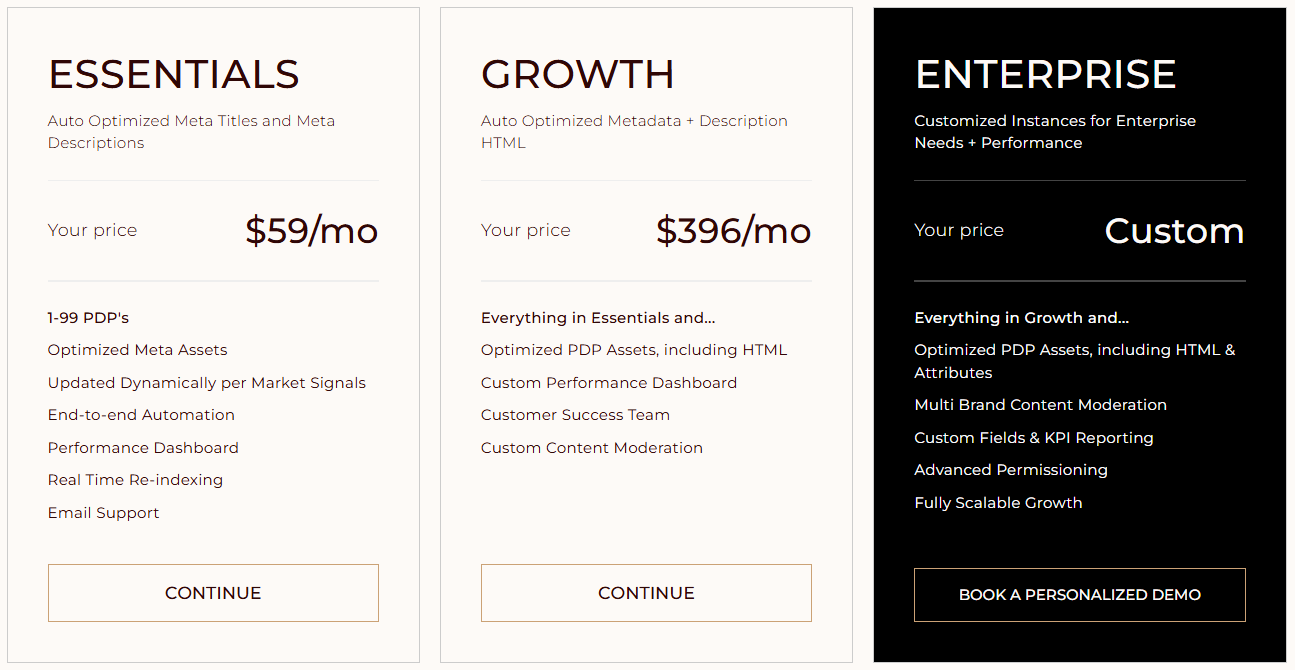Click the Real Time Re-indexing feature
The width and height of the screenshot is (1295, 670).
[135, 480]
